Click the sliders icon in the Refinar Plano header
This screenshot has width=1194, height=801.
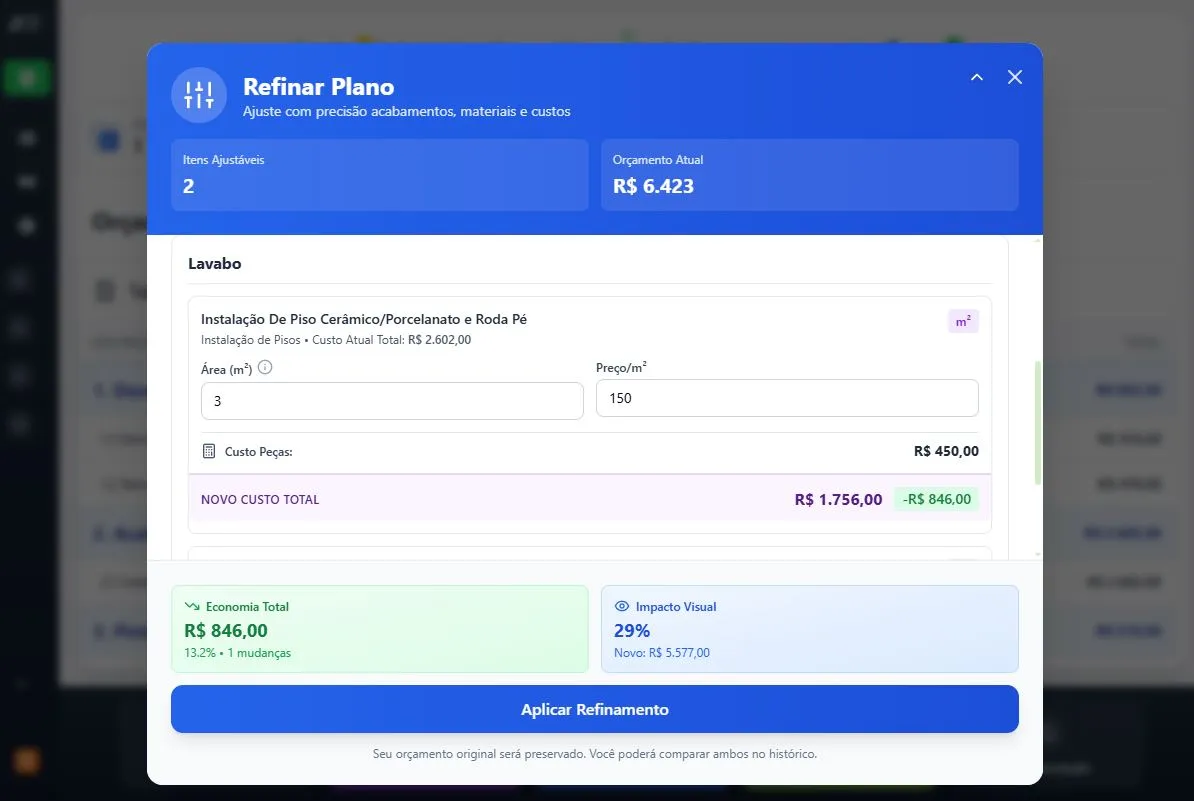199,96
